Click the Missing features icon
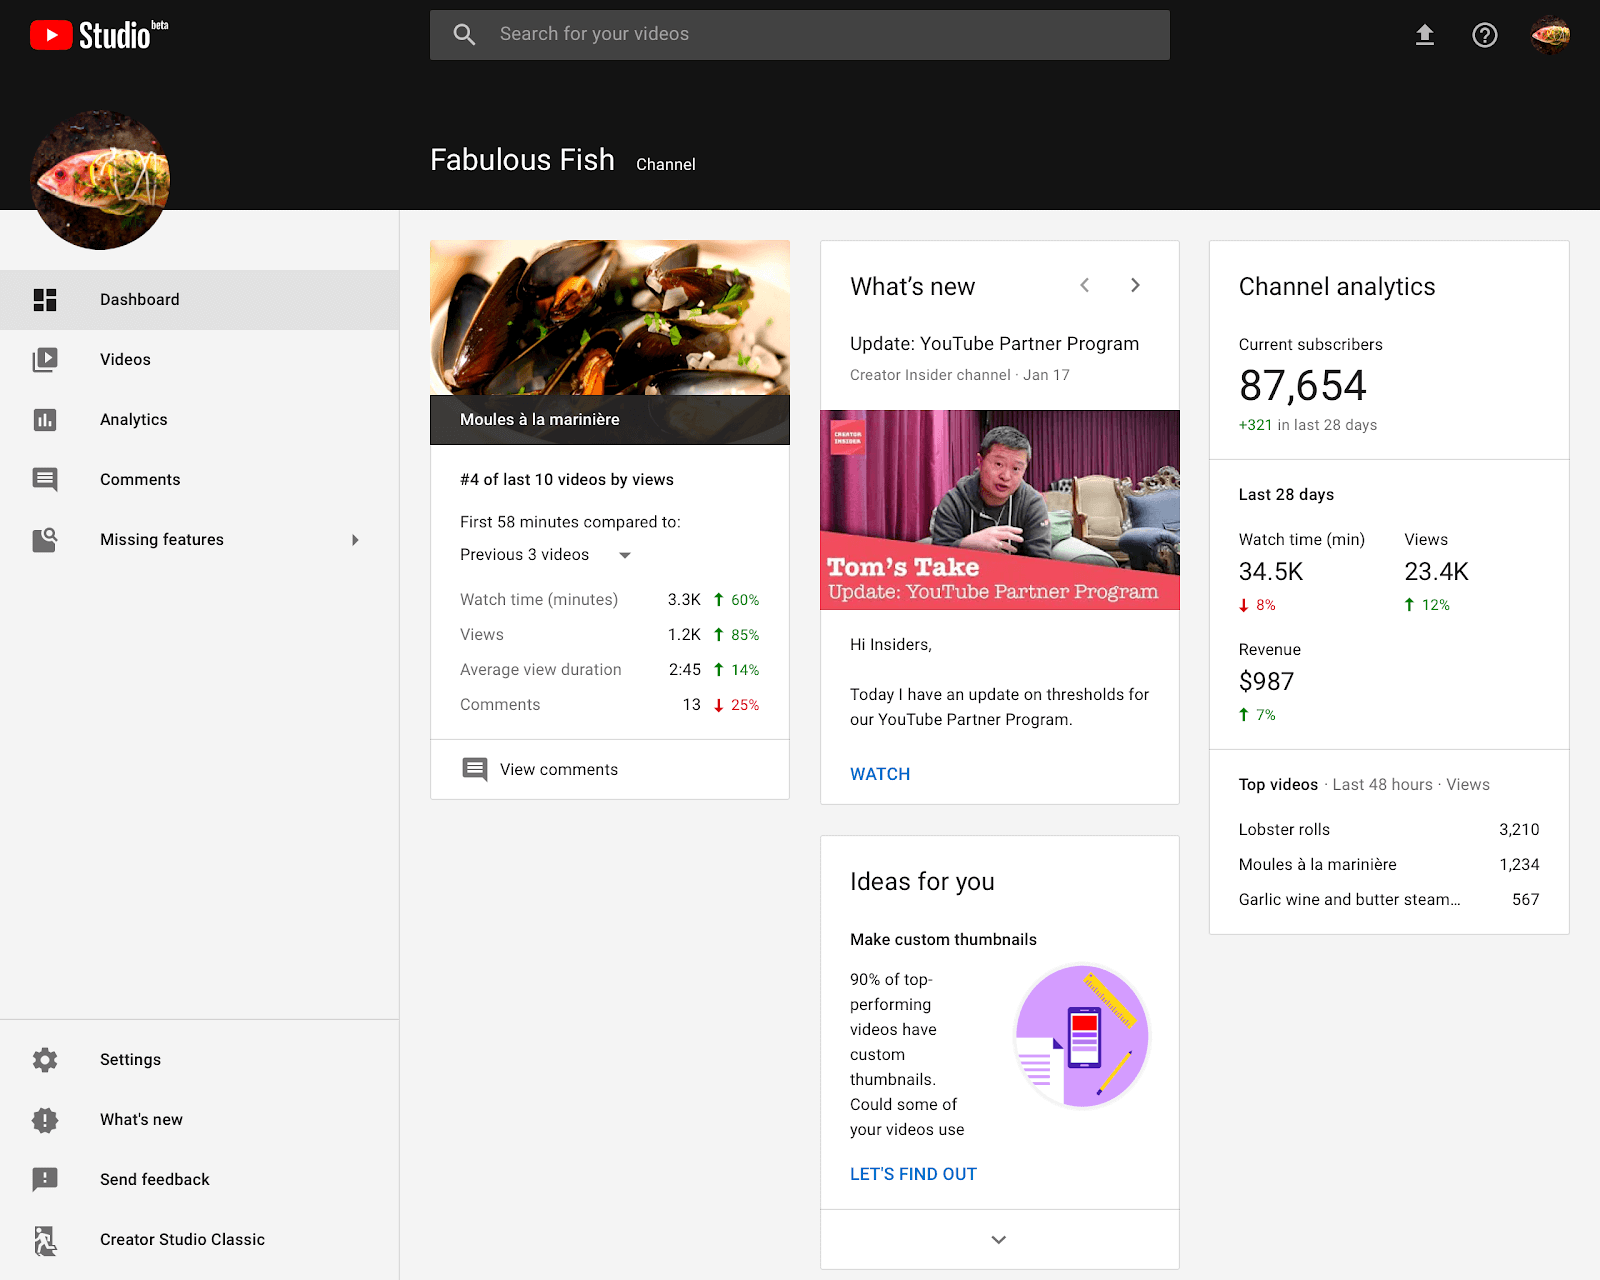Image resolution: width=1600 pixels, height=1280 pixels. [45, 539]
